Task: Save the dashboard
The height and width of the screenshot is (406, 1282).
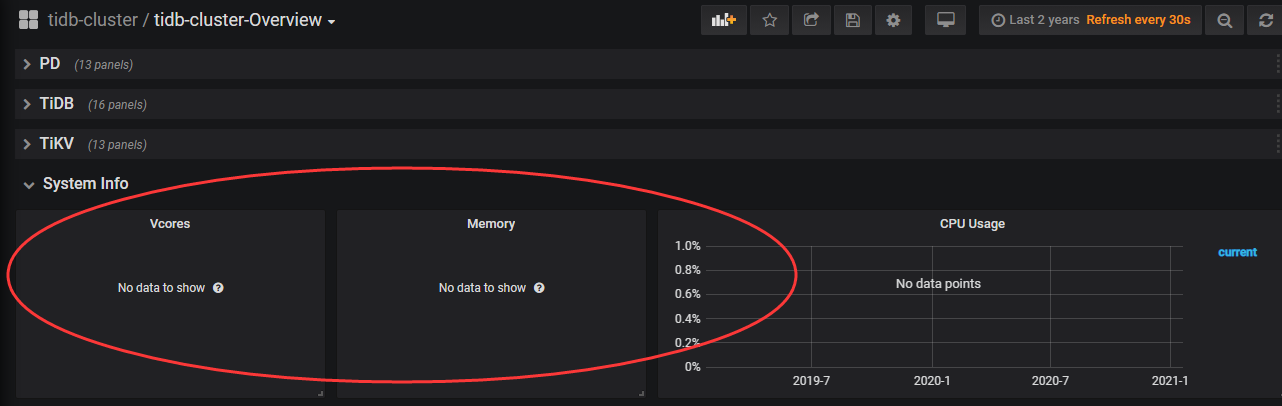Action: tap(852, 20)
